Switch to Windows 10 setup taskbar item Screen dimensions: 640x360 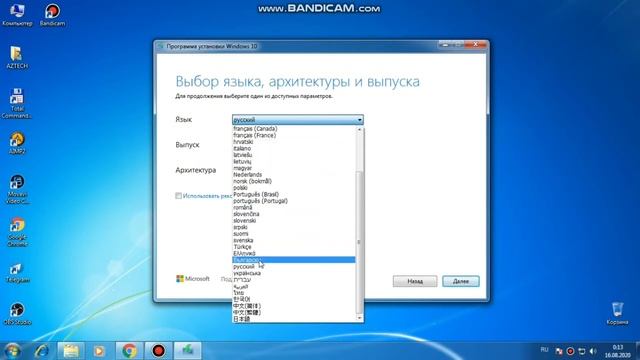point(188,351)
